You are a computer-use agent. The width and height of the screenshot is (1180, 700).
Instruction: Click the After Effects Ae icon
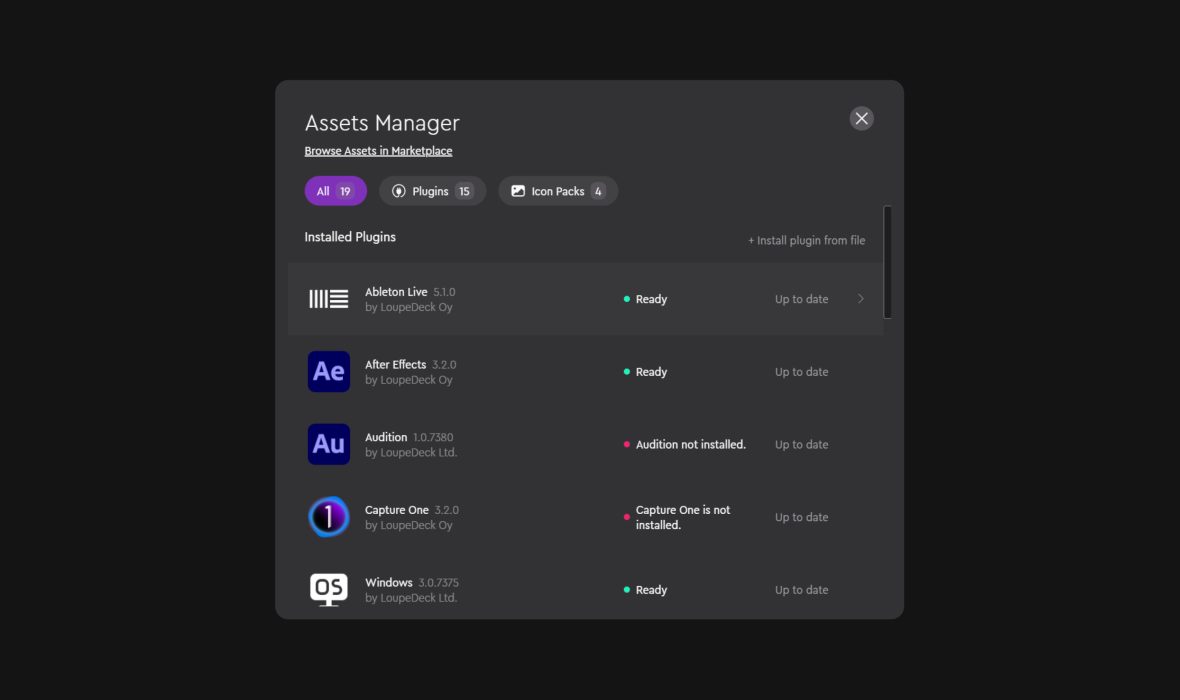point(328,372)
